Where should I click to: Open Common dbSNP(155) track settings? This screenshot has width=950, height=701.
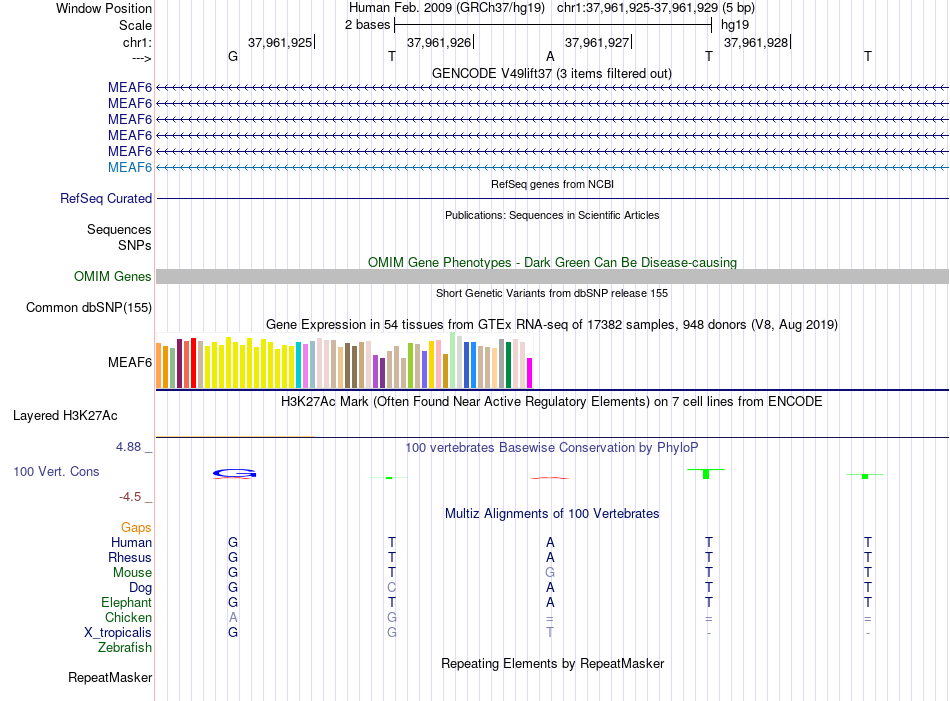point(89,307)
